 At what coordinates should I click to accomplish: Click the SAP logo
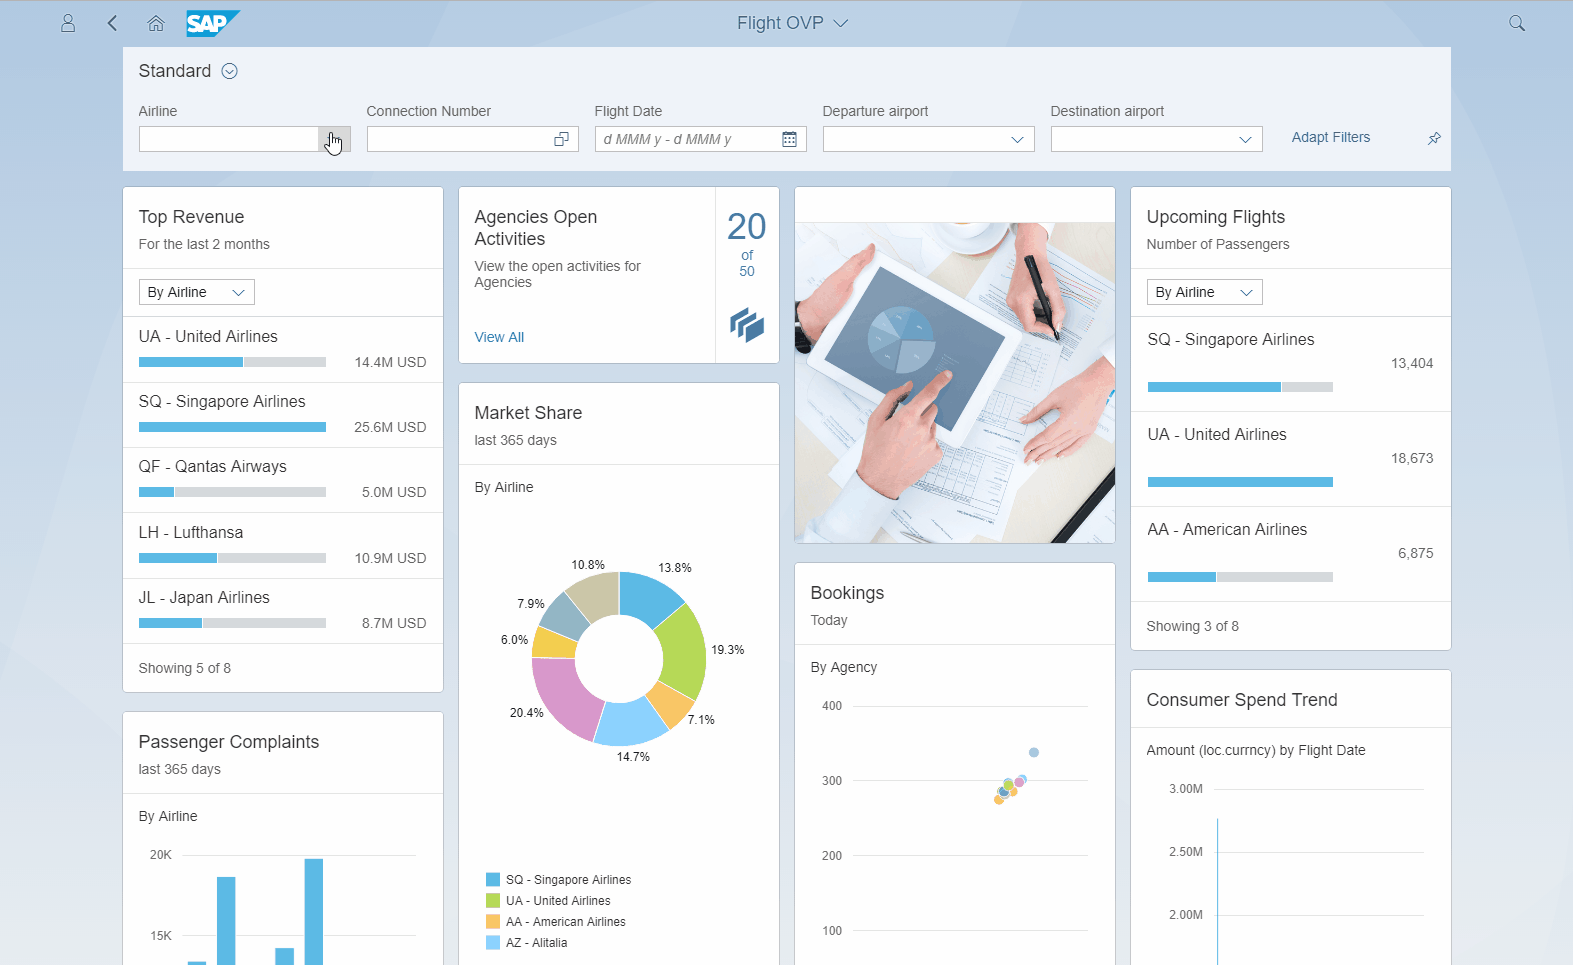212,23
